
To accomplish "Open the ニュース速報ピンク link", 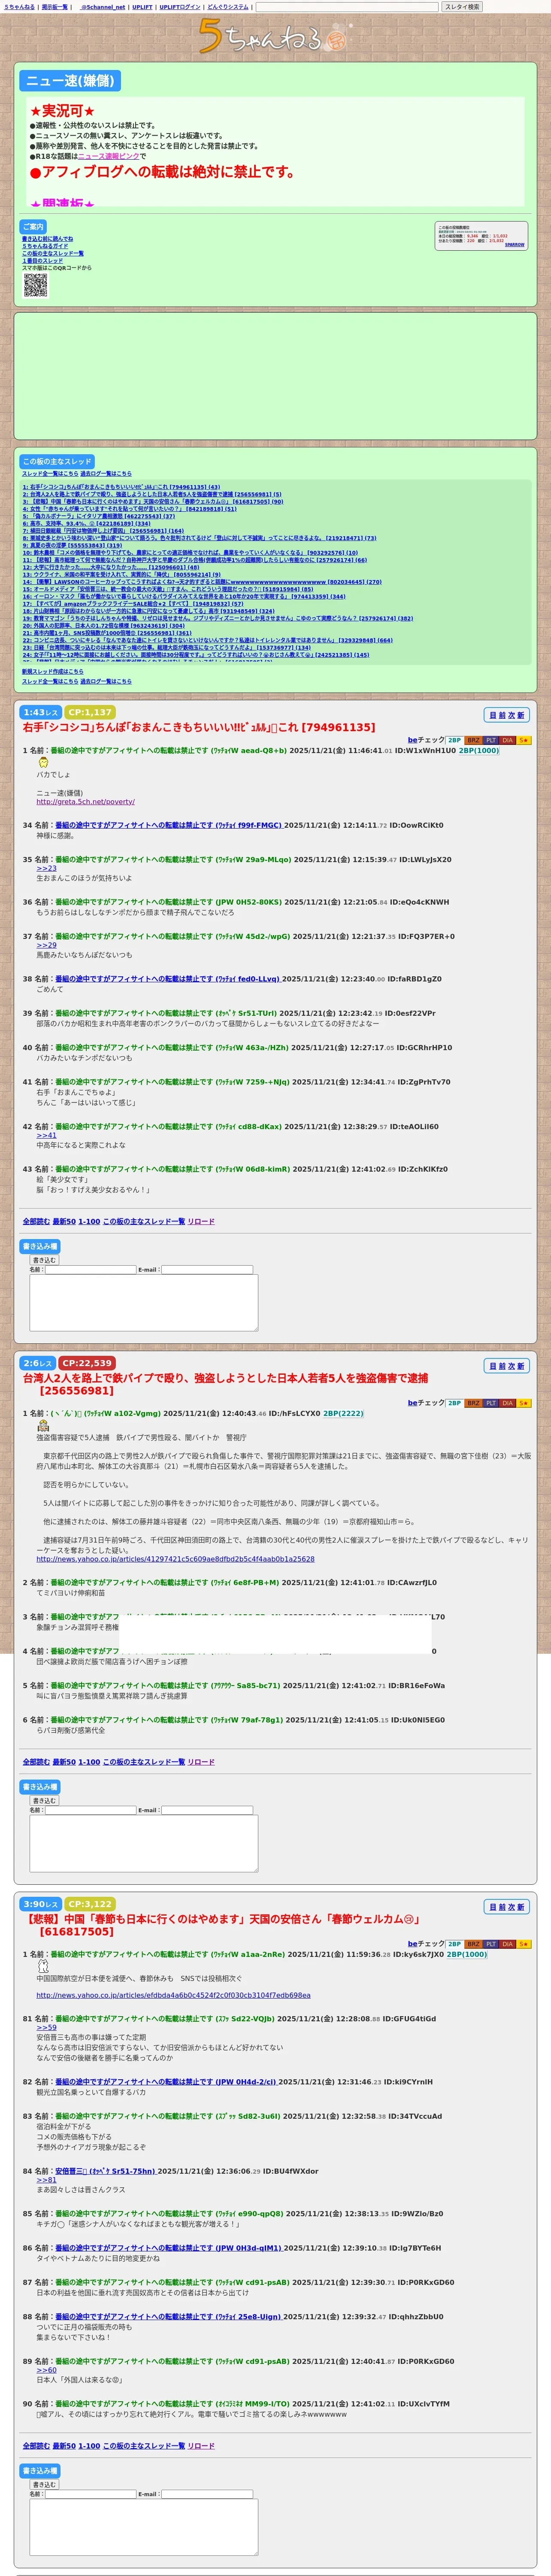I will (x=109, y=156).
